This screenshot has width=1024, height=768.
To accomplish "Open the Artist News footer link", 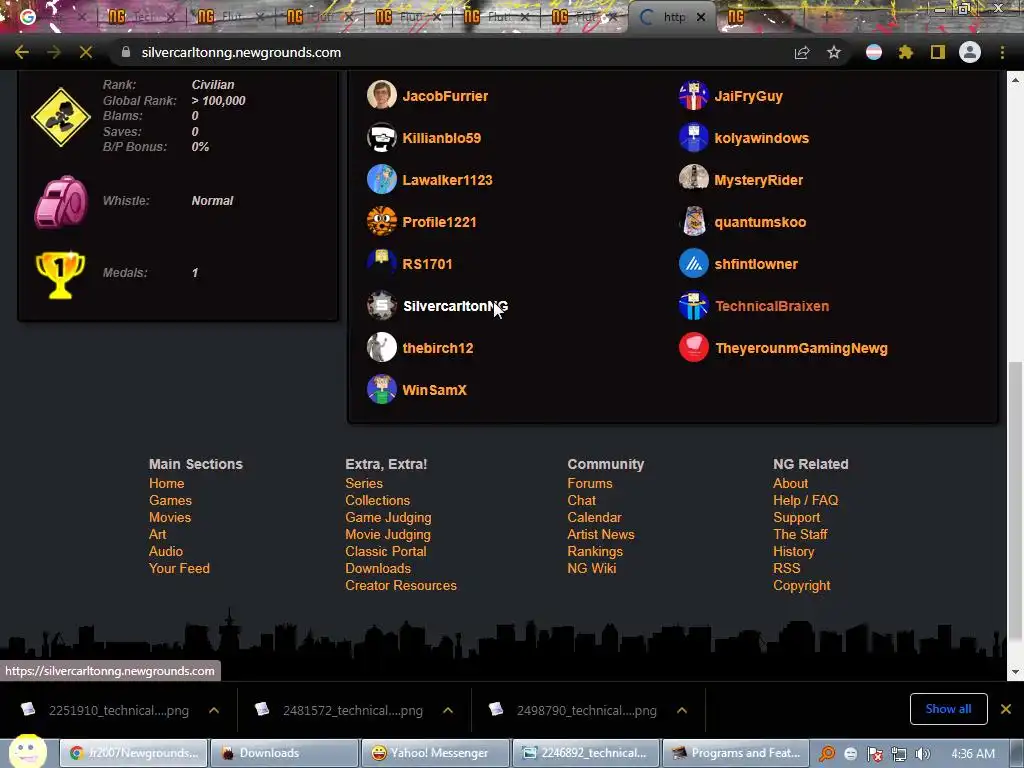I will 601,534.
